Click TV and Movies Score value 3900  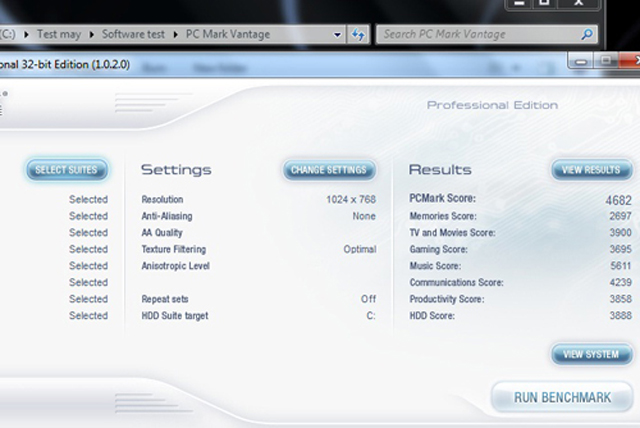620,233
